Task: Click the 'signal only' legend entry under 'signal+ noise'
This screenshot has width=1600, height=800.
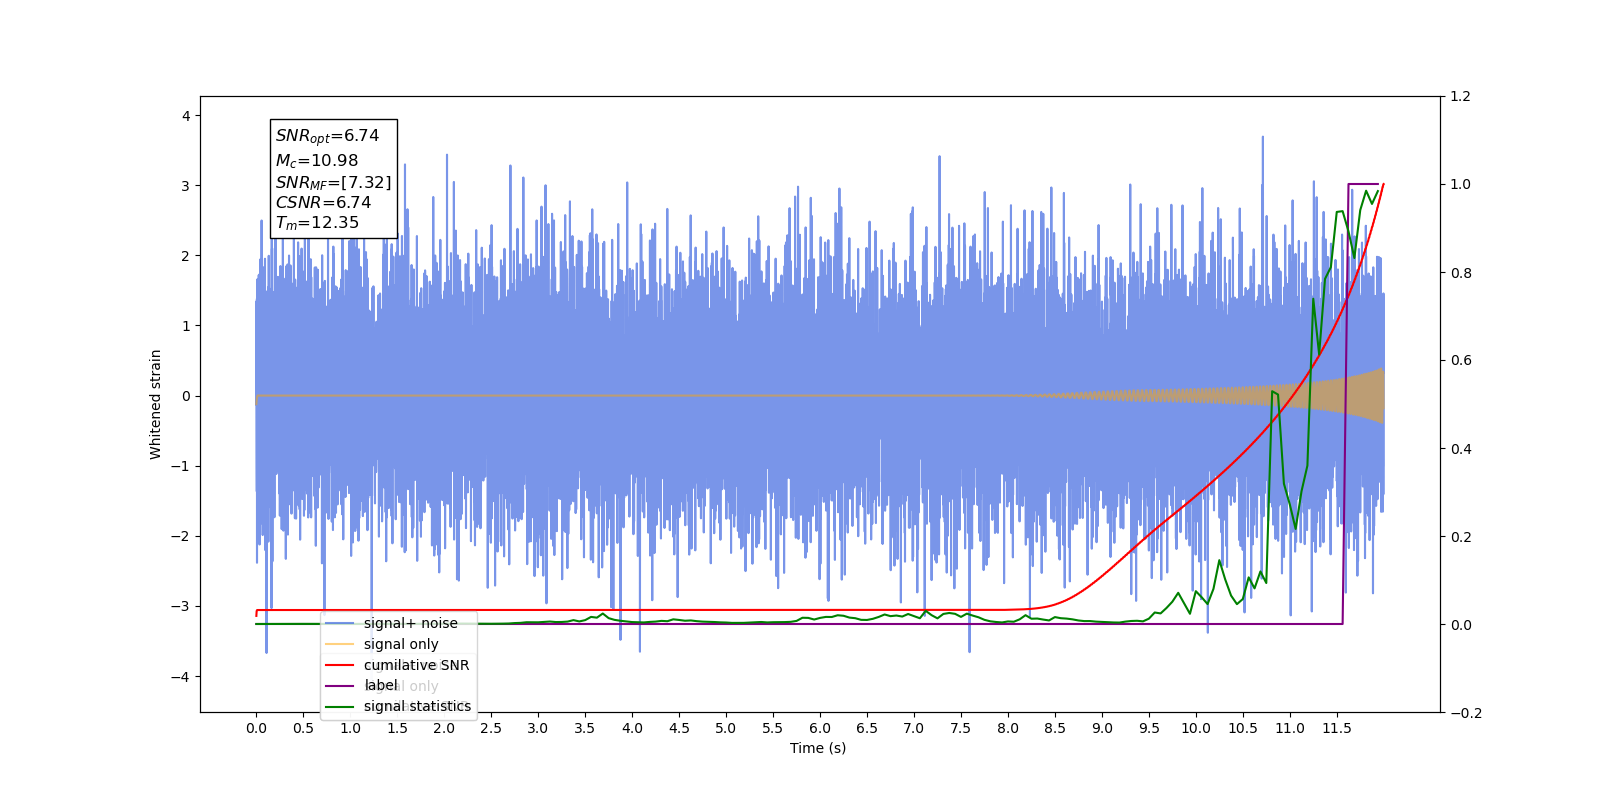Action: (x=401, y=644)
